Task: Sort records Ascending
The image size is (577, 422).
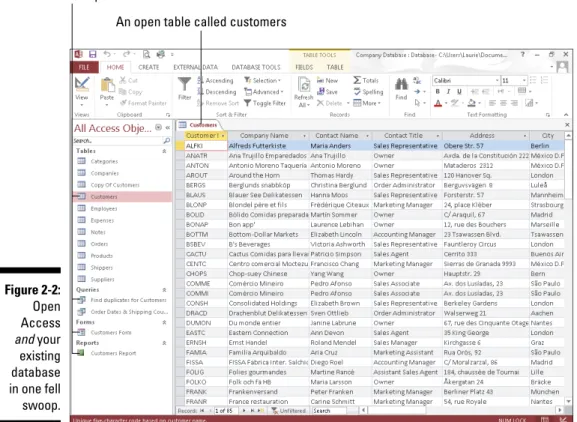Action: [216, 80]
